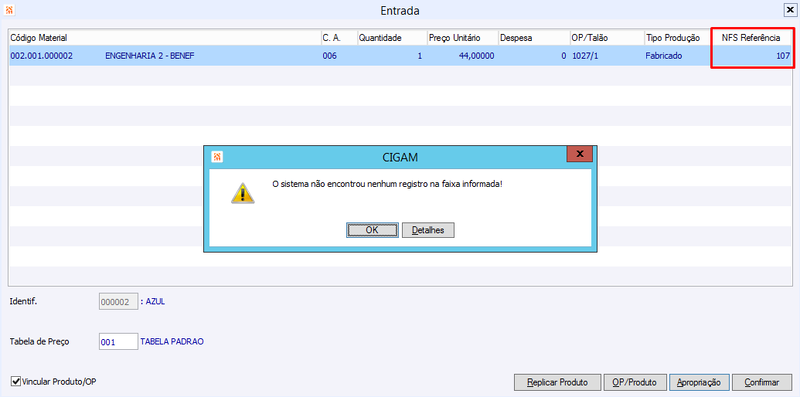Open Apropriação
This screenshot has height=397, width=800.
tap(698, 382)
